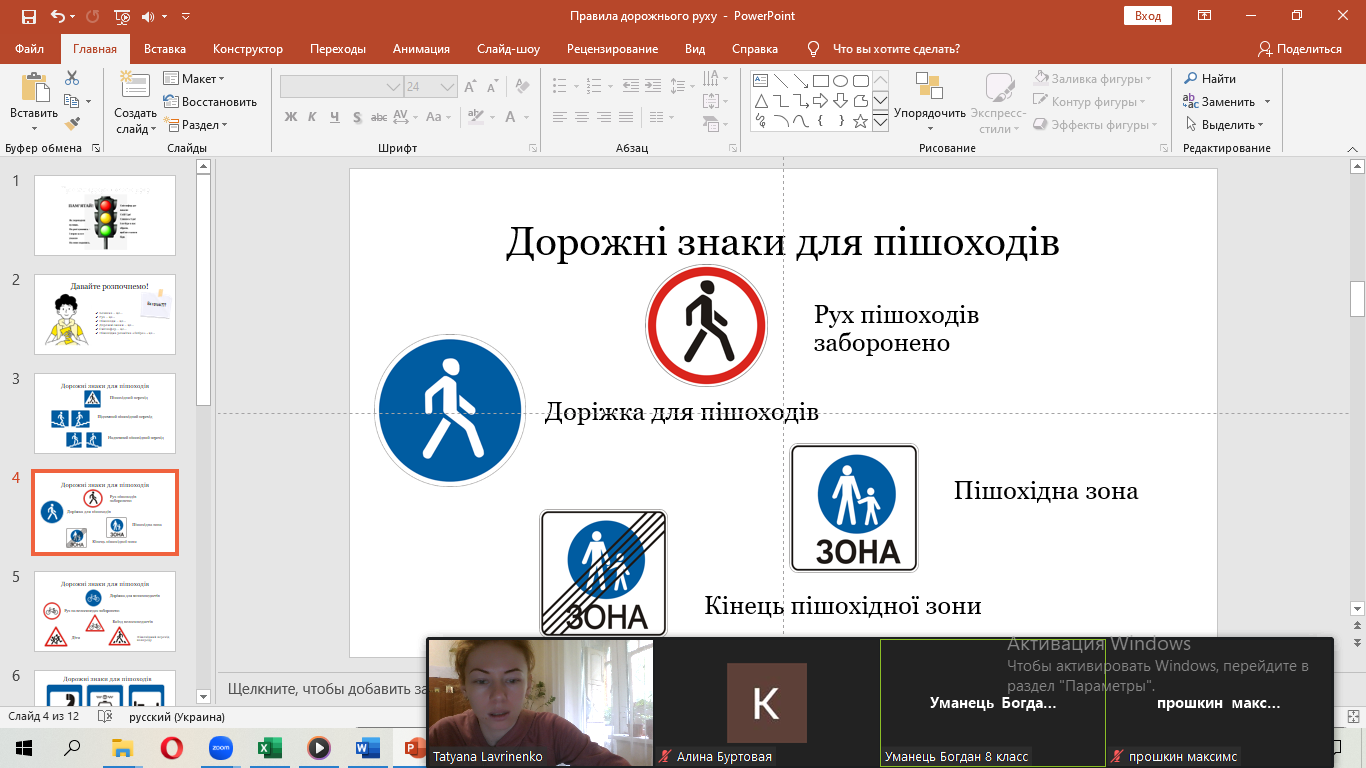Click the Поделиться share button
Image resolution: width=1366 pixels, height=768 pixels.
[x=1299, y=49]
